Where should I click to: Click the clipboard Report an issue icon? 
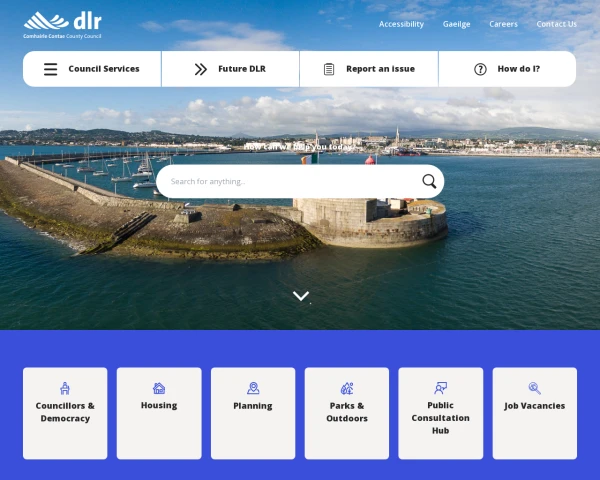click(x=329, y=69)
